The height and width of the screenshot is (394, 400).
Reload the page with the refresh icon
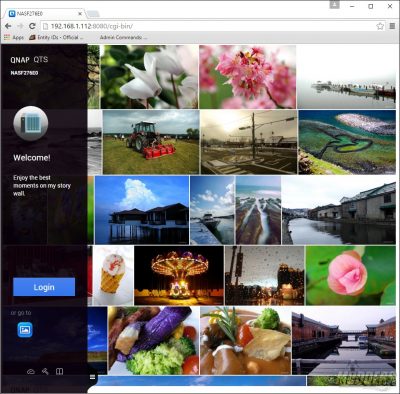(x=32, y=26)
